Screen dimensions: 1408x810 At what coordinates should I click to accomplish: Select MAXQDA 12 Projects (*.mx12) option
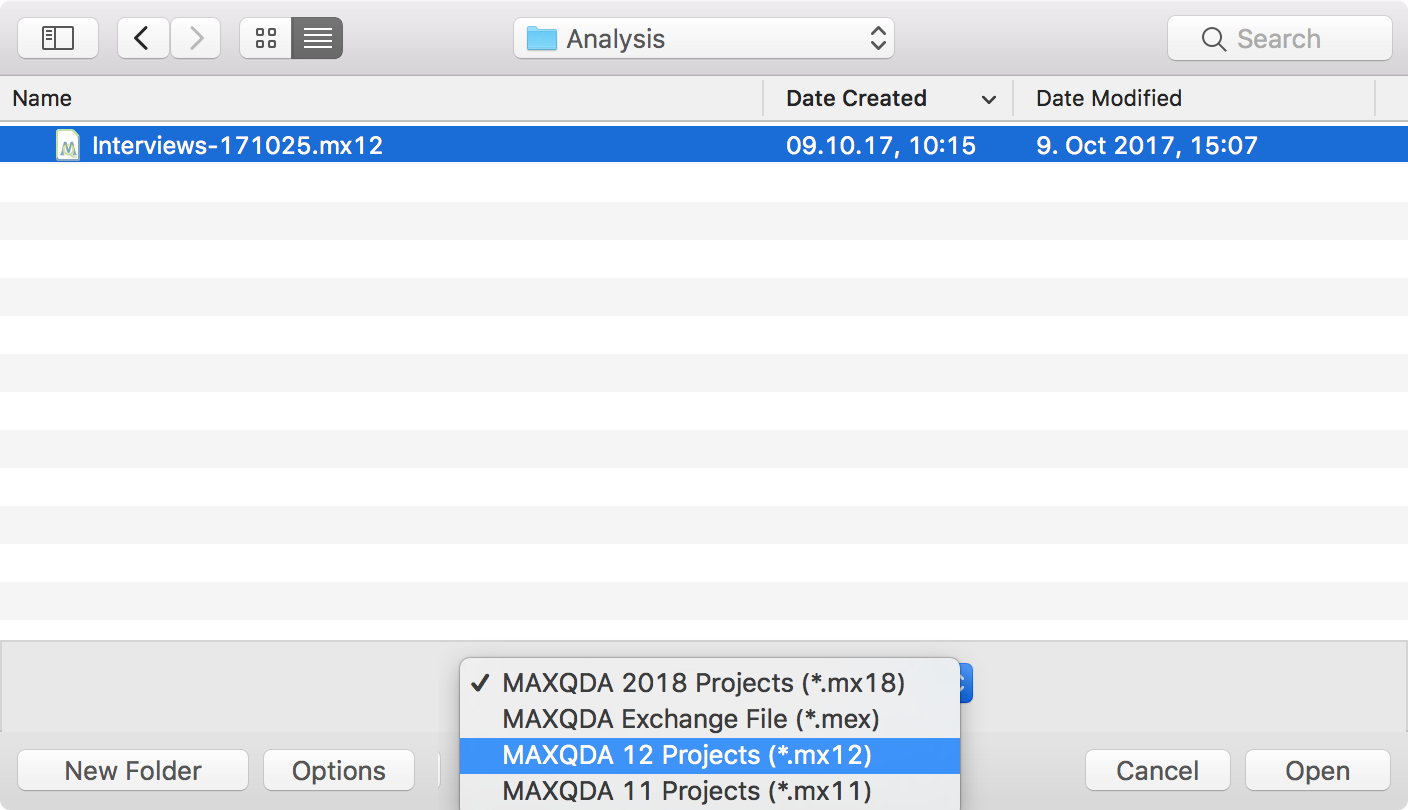point(686,755)
